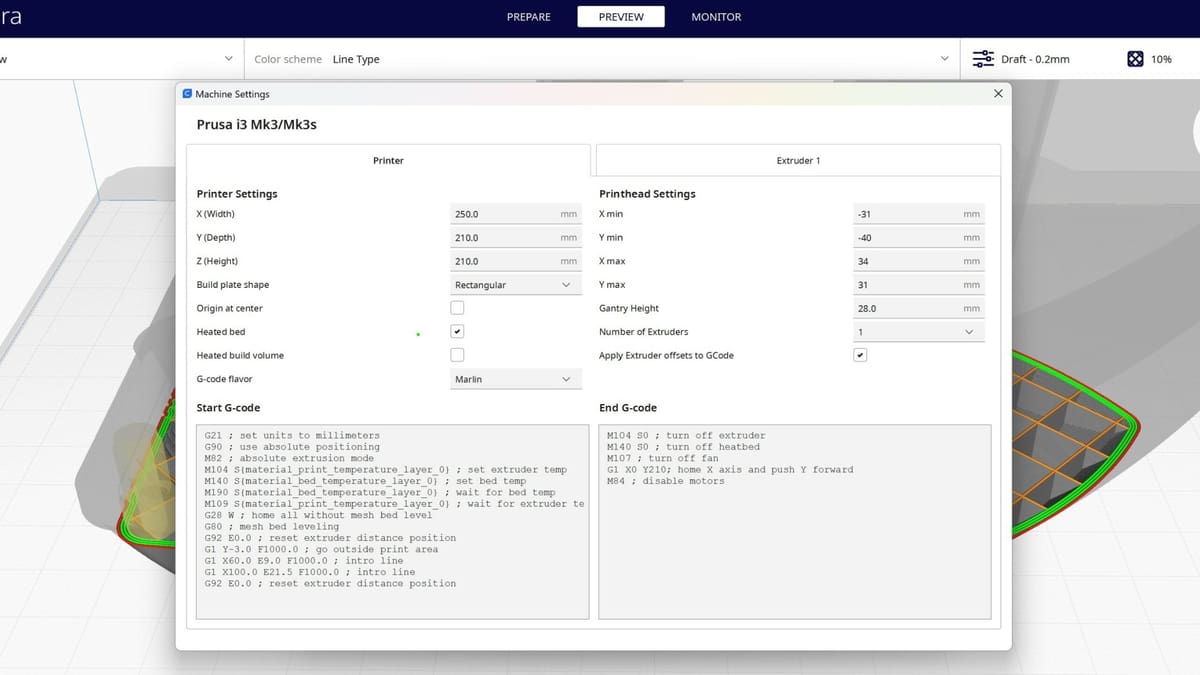Click the Cura icon in dialog title bar

pos(187,94)
